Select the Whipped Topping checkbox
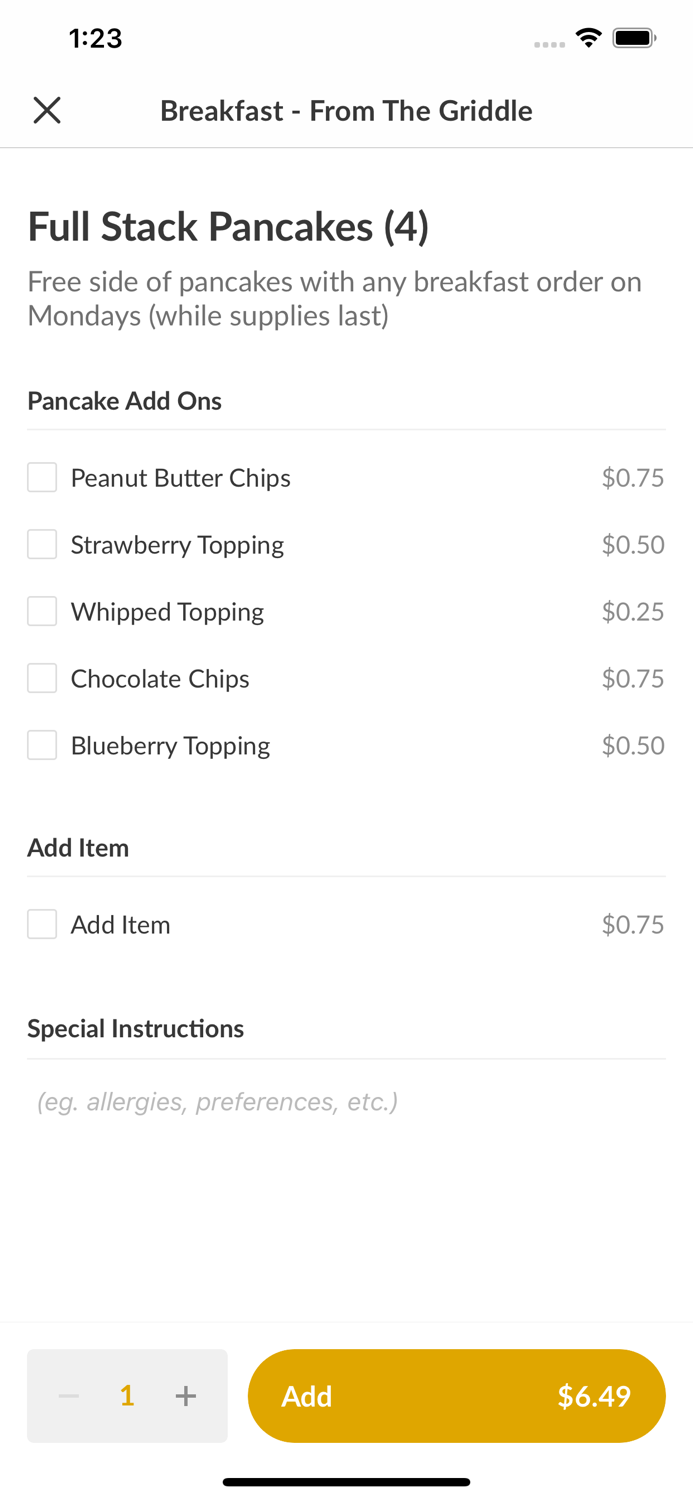Viewport: 693px width, 1500px height. click(42, 612)
